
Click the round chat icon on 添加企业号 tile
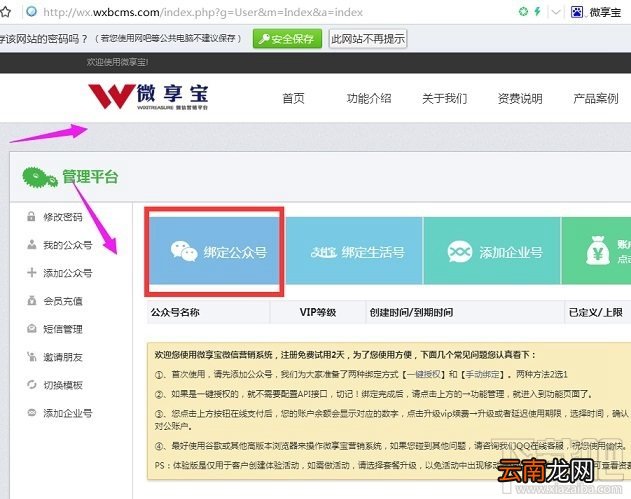(x=460, y=252)
